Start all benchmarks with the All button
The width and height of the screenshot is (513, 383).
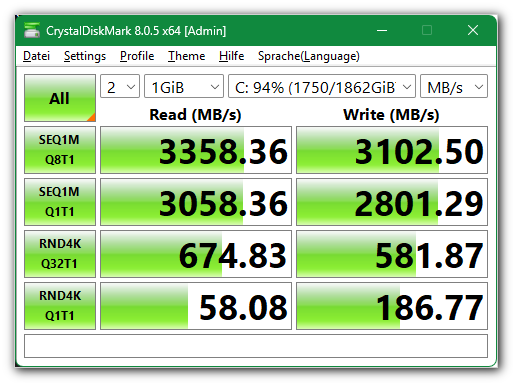pyautogui.click(x=60, y=98)
